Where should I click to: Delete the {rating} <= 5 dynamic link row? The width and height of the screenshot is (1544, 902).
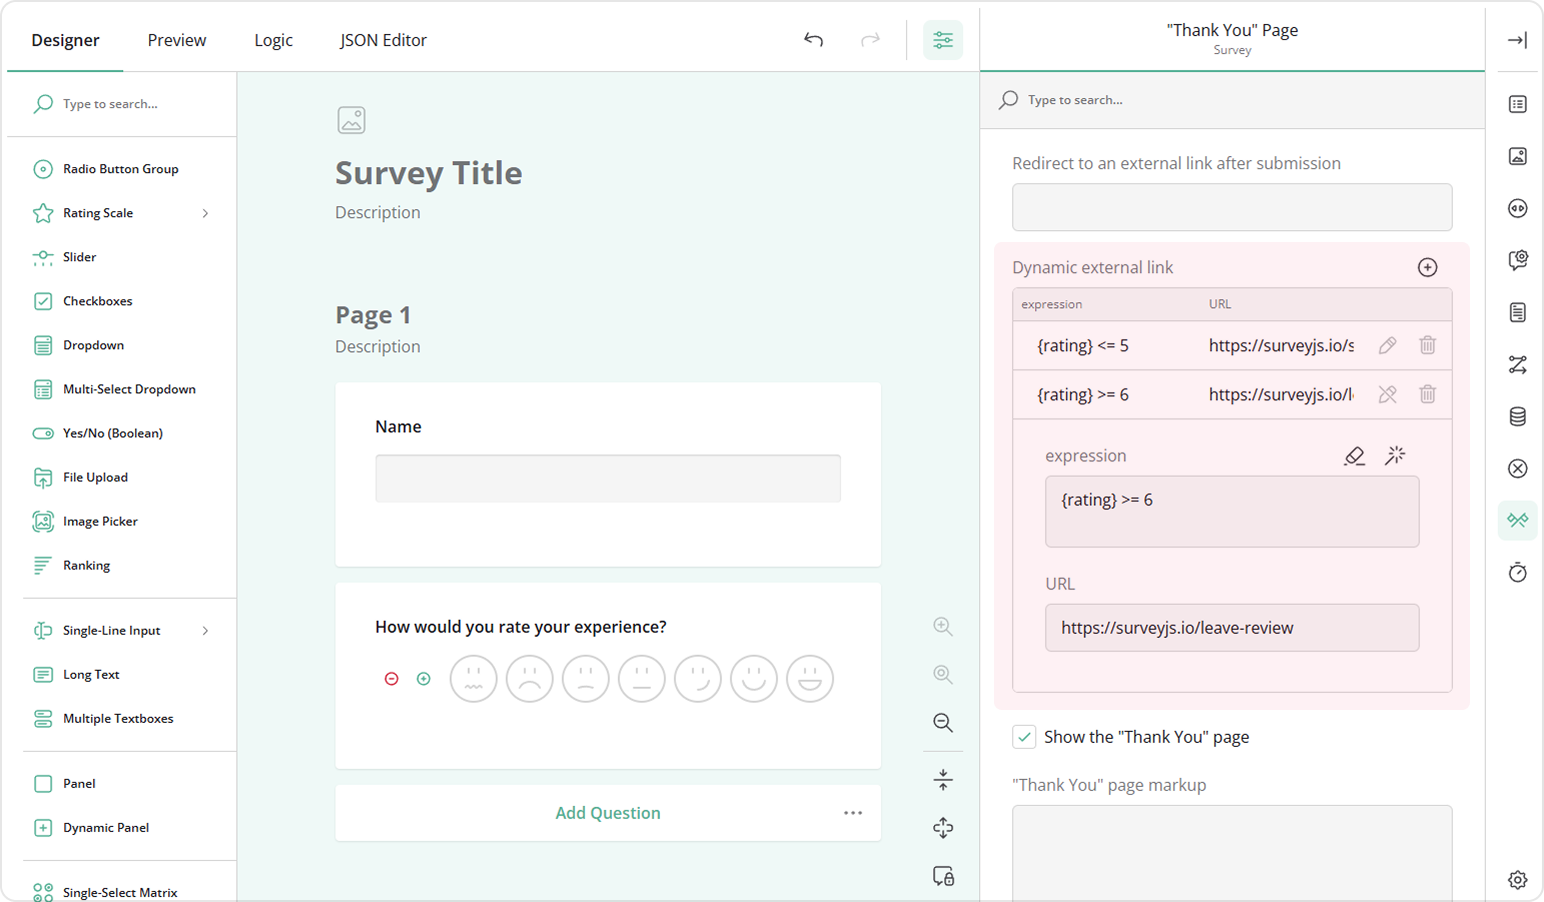coord(1427,345)
